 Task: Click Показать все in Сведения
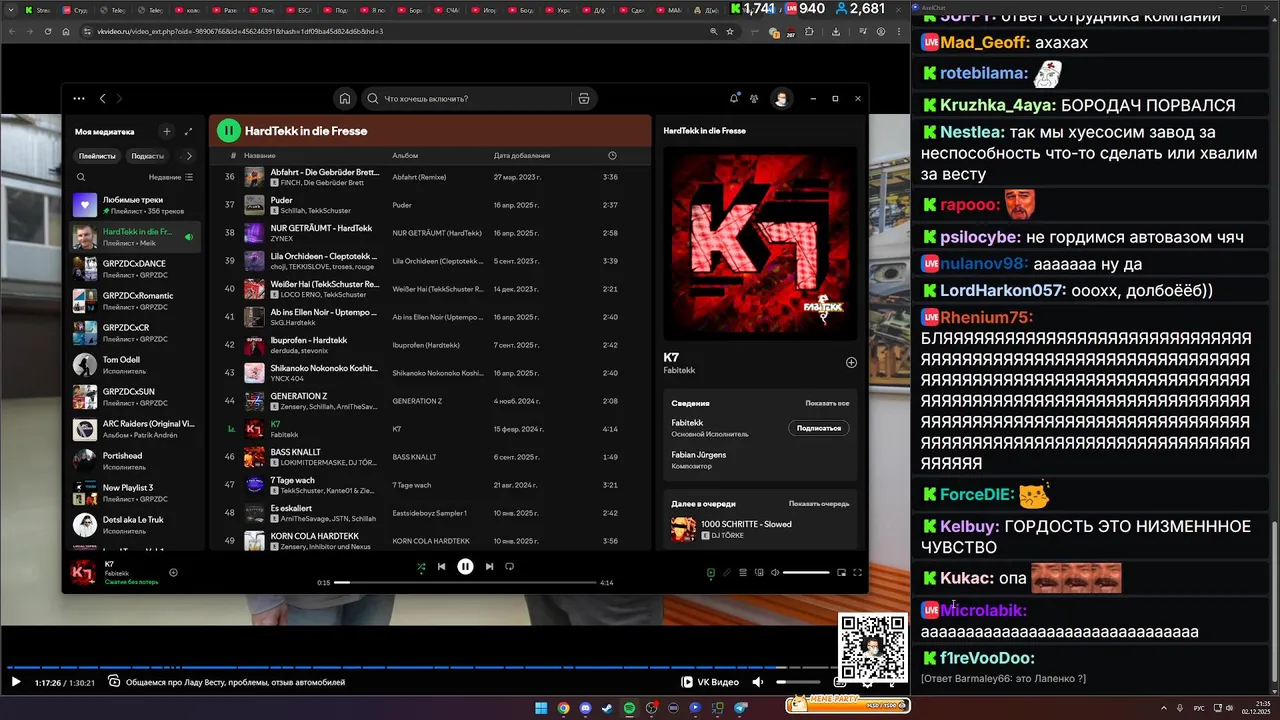(827, 403)
